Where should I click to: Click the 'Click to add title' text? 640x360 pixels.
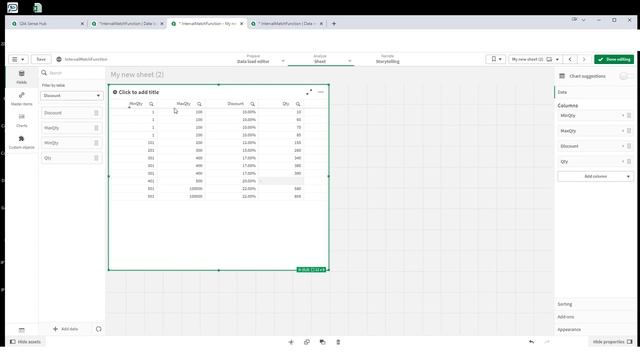click(139, 92)
